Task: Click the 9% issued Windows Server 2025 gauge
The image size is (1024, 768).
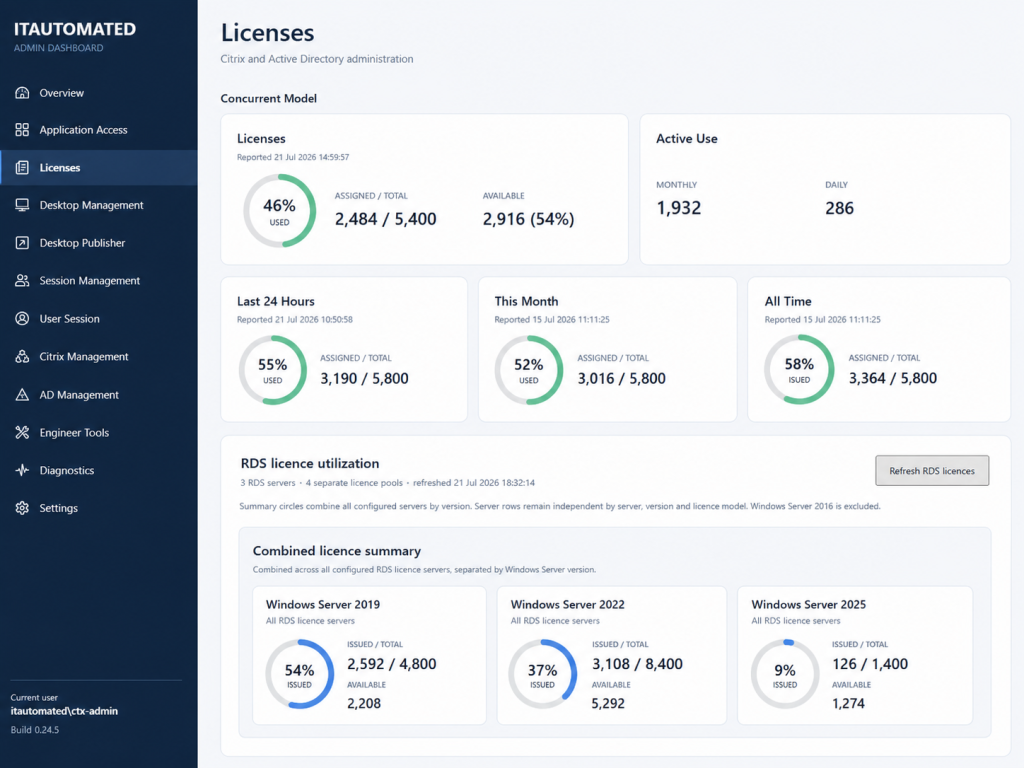Action: (x=785, y=675)
